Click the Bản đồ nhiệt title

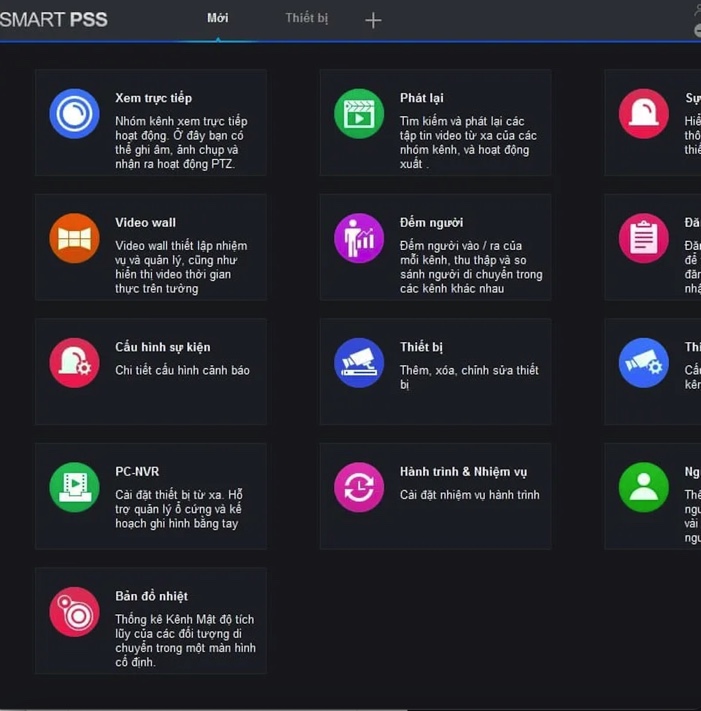(151, 596)
